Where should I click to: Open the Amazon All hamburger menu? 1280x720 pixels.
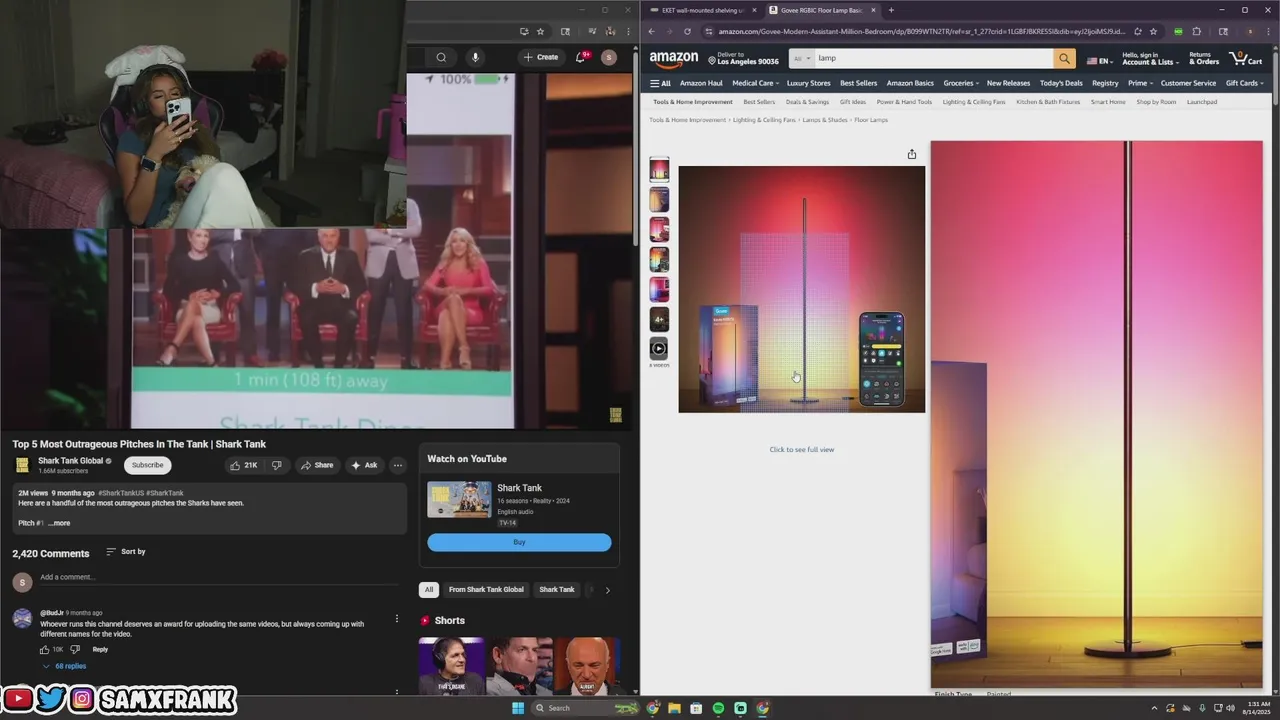click(660, 83)
